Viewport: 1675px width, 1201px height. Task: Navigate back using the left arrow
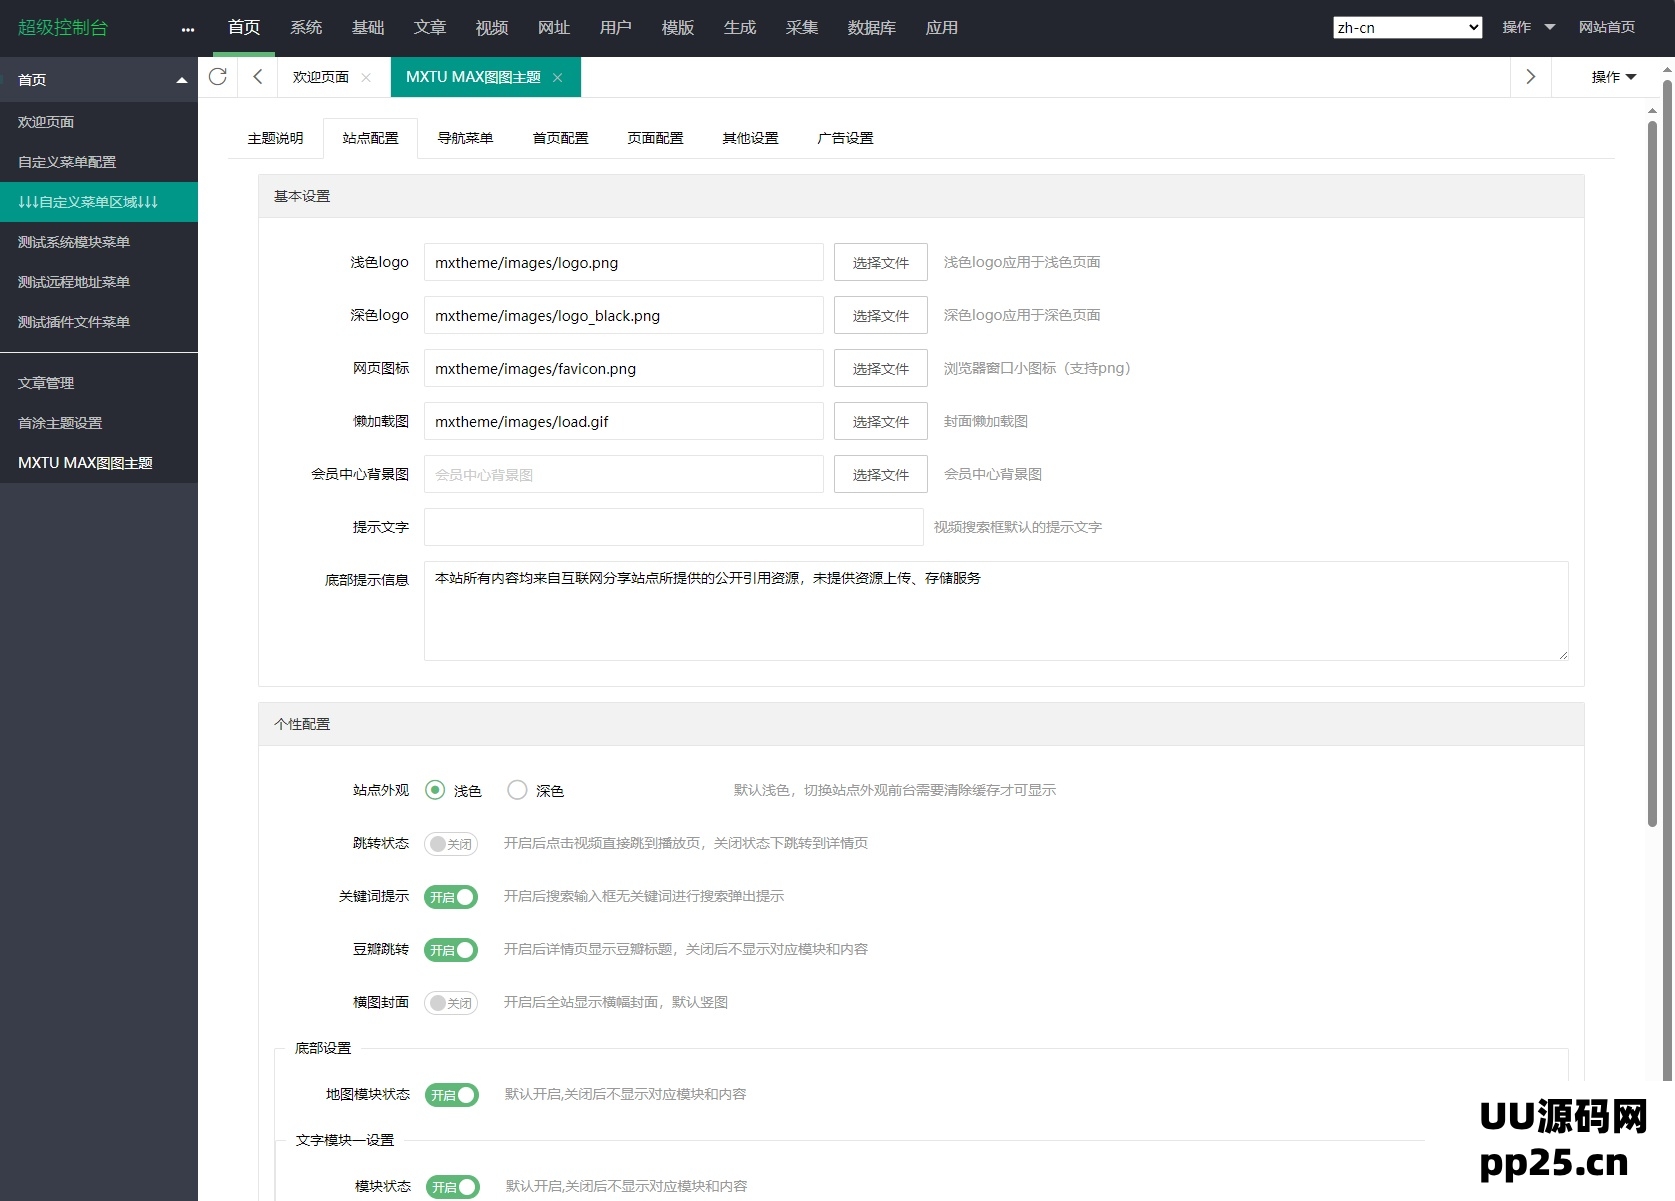(257, 77)
